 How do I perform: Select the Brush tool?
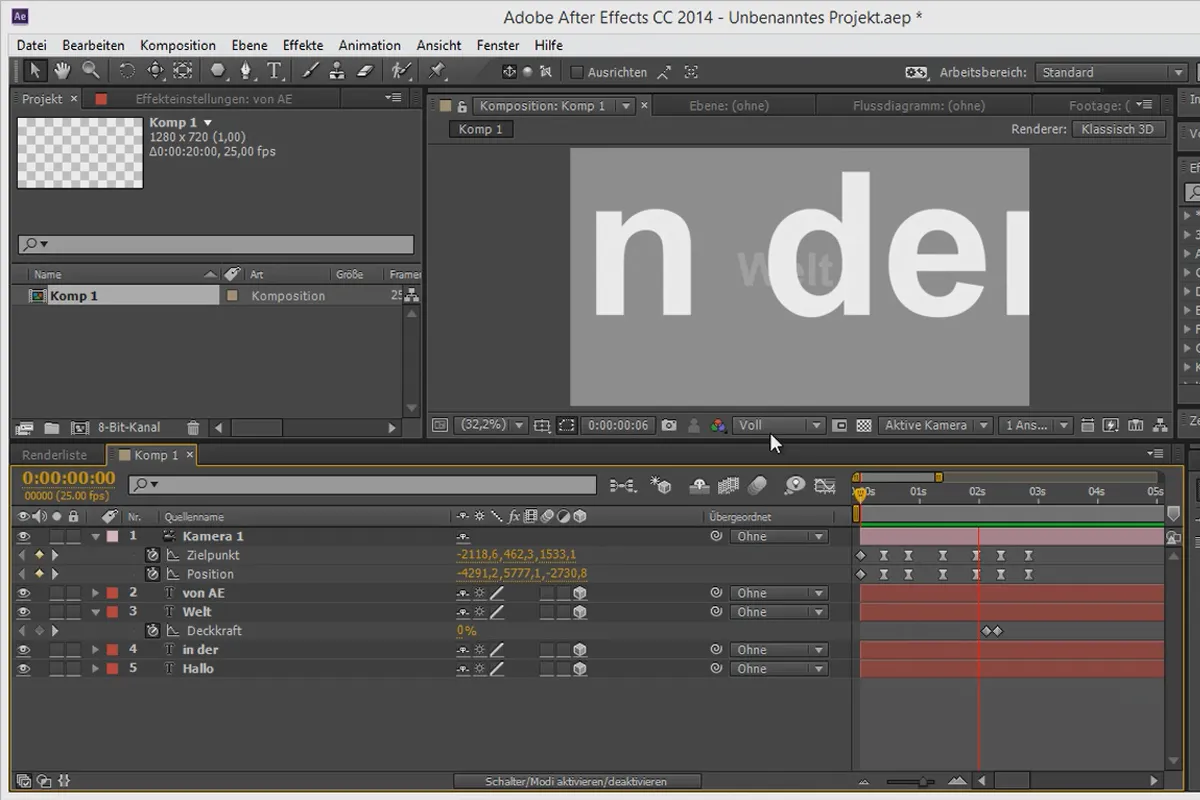point(310,71)
